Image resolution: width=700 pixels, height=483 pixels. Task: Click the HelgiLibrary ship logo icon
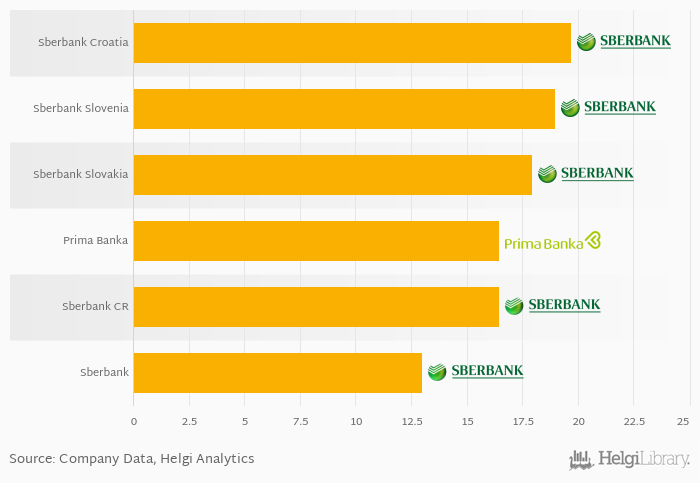582,460
